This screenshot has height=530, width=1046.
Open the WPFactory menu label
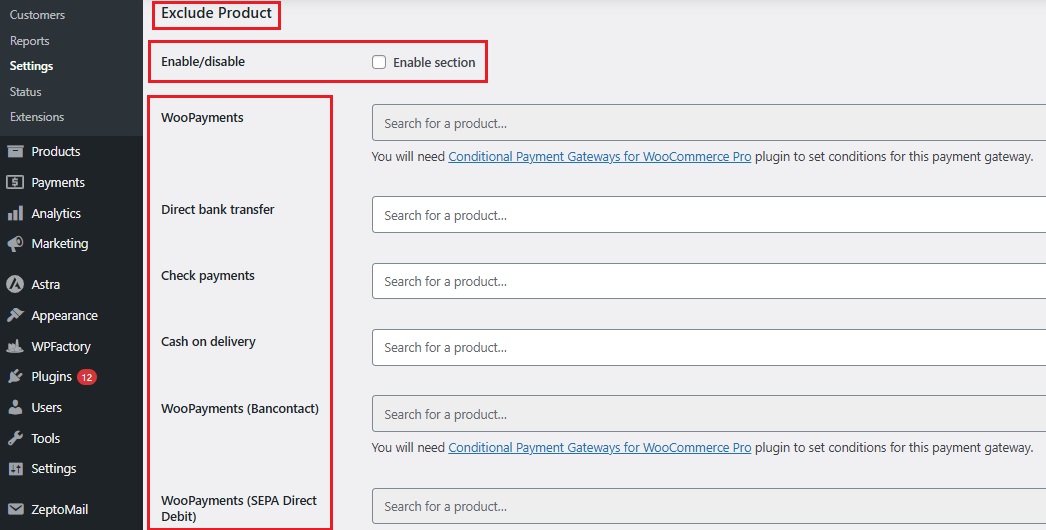click(61, 346)
